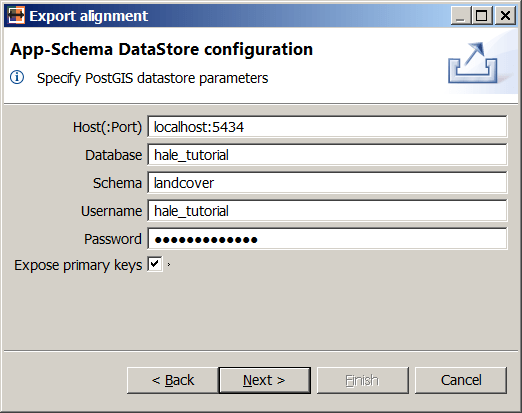Viewport: 522px width, 413px height.
Task: Cancel the export wizard
Action: tap(461, 380)
